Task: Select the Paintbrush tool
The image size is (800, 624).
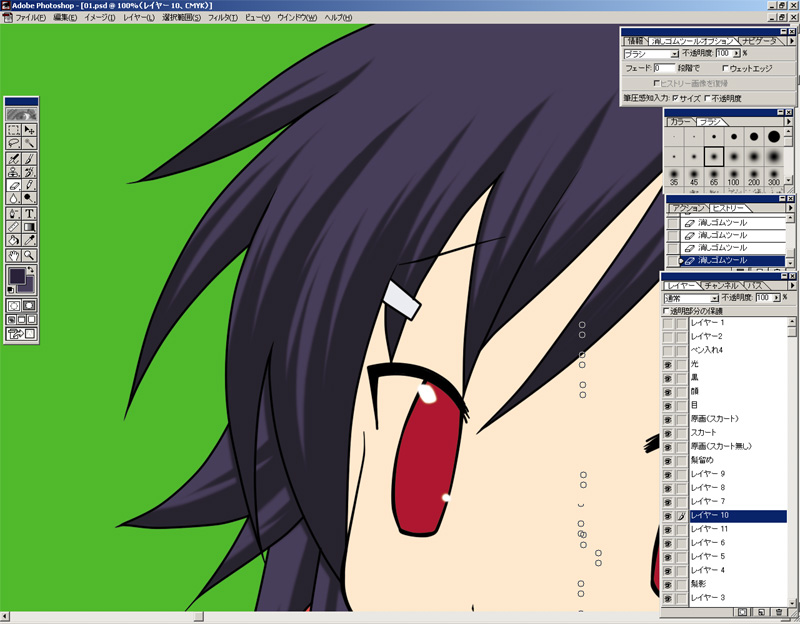Action: click(x=29, y=159)
